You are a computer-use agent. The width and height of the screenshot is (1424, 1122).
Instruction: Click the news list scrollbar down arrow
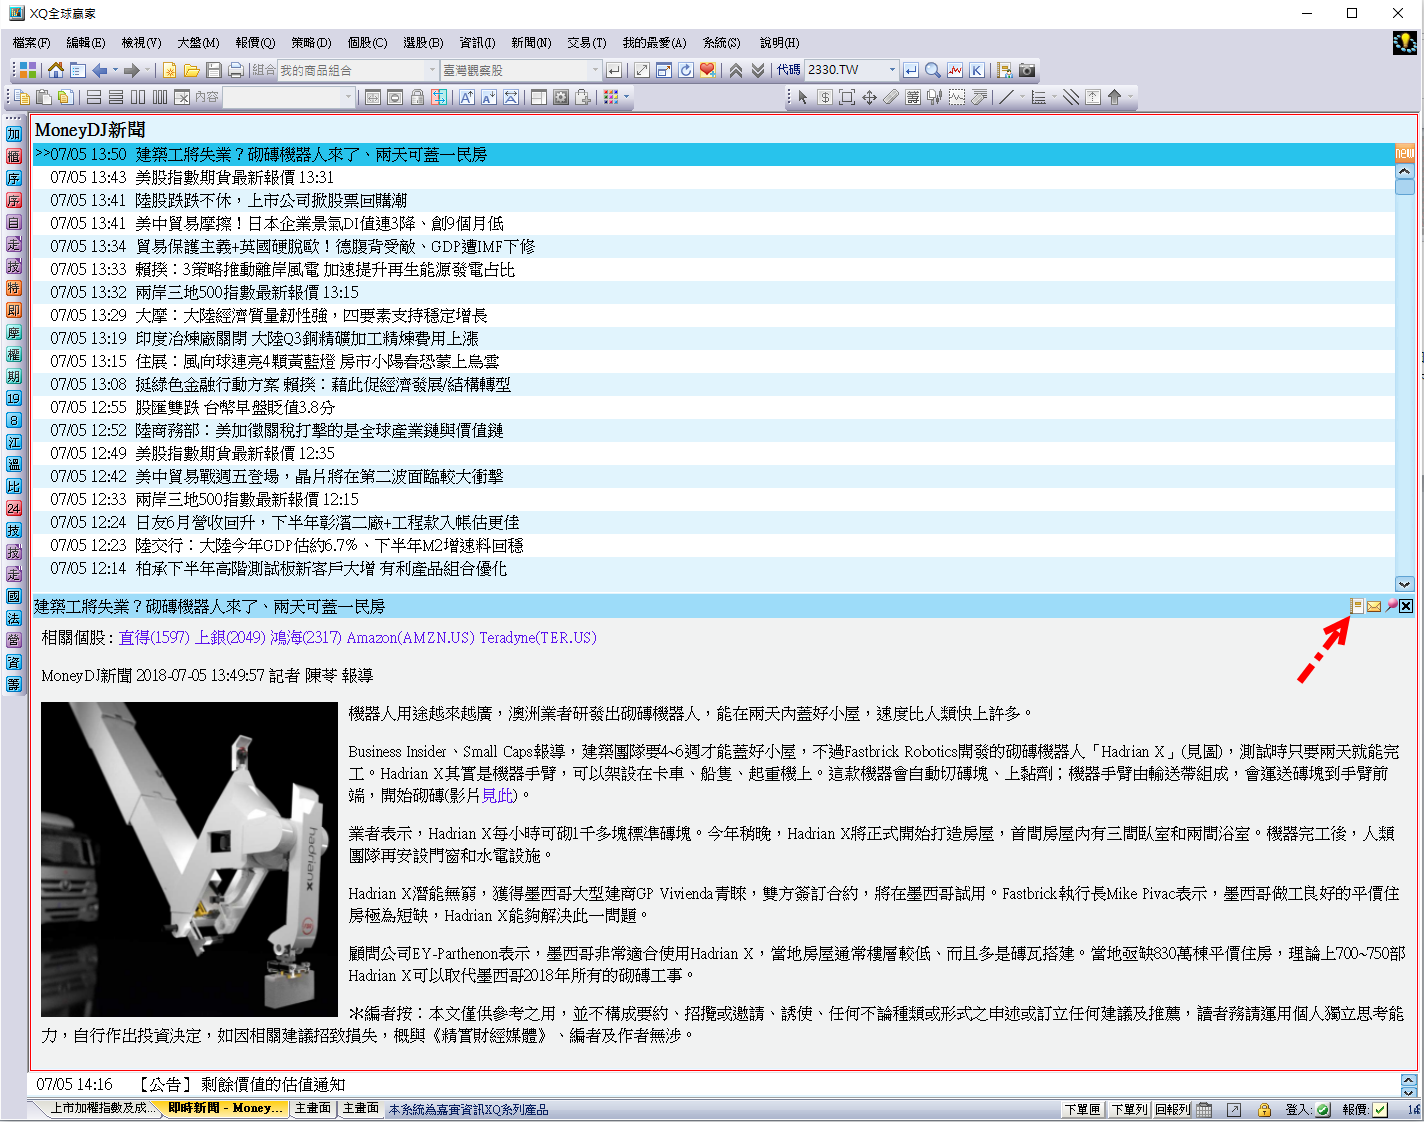coord(1404,584)
